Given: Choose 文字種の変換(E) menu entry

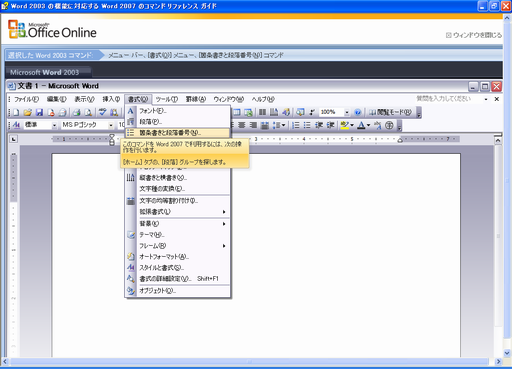Looking at the screenshot, I should (x=178, y=189).
